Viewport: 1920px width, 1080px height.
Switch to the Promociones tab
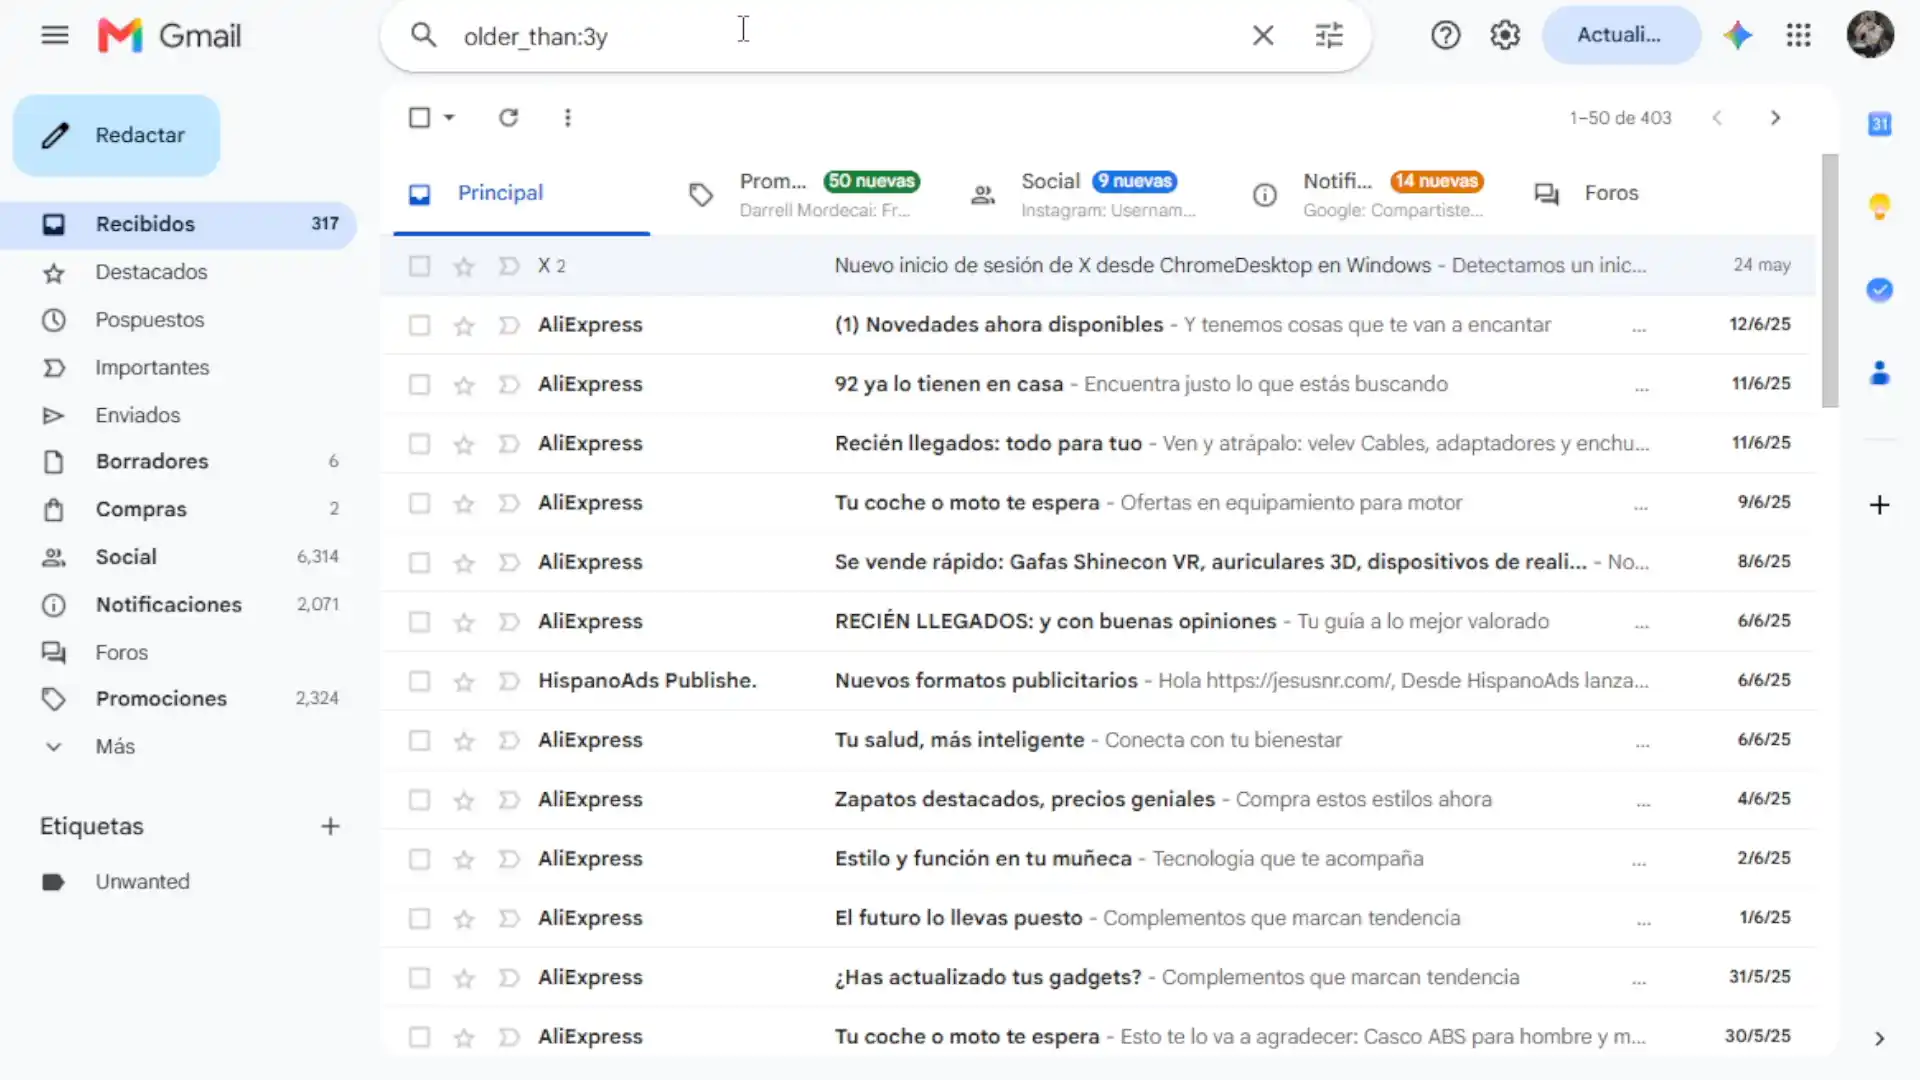(x=805, y=194)
